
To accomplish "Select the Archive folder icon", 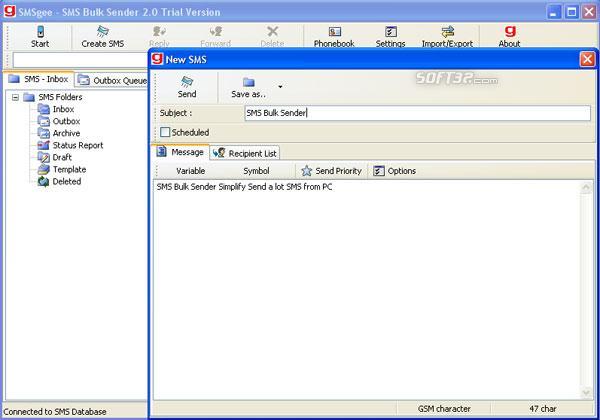I will tap(44, 133).
